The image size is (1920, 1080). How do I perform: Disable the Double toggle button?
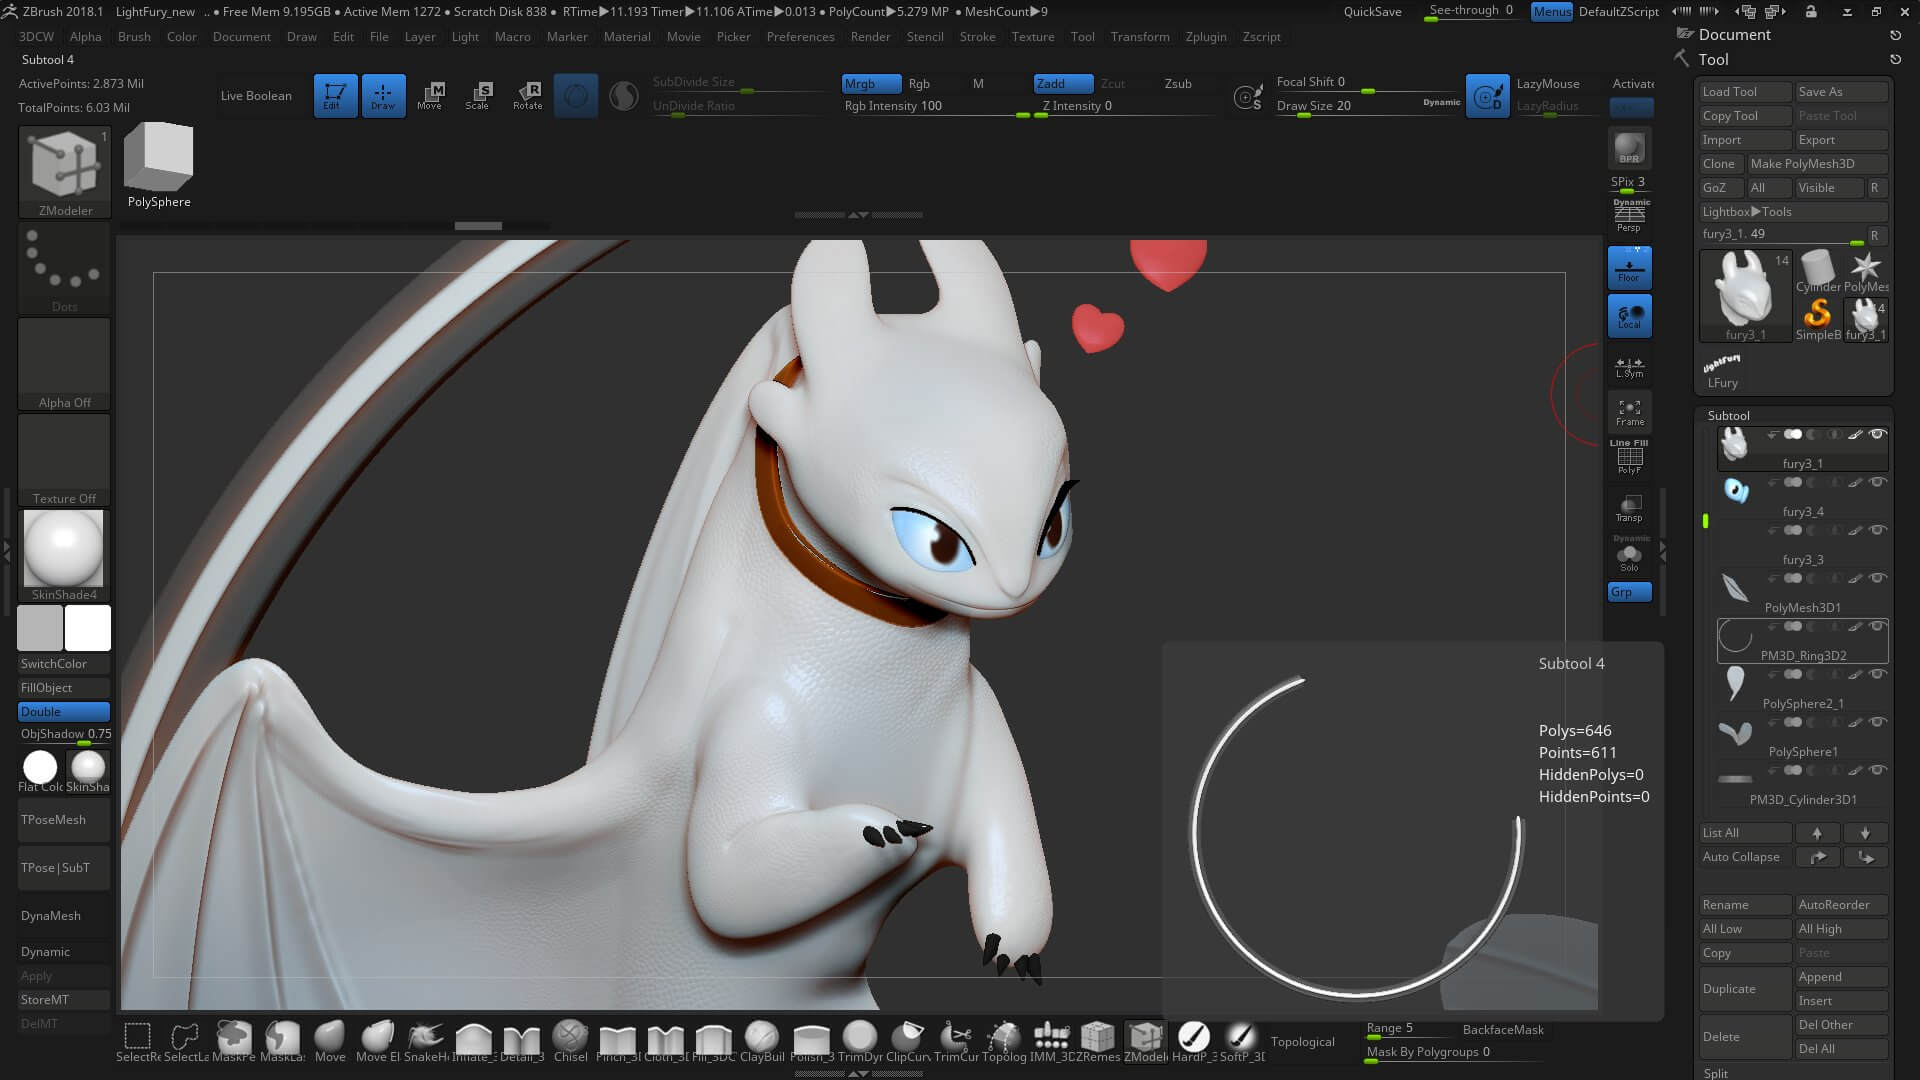[x=64, y=712]
